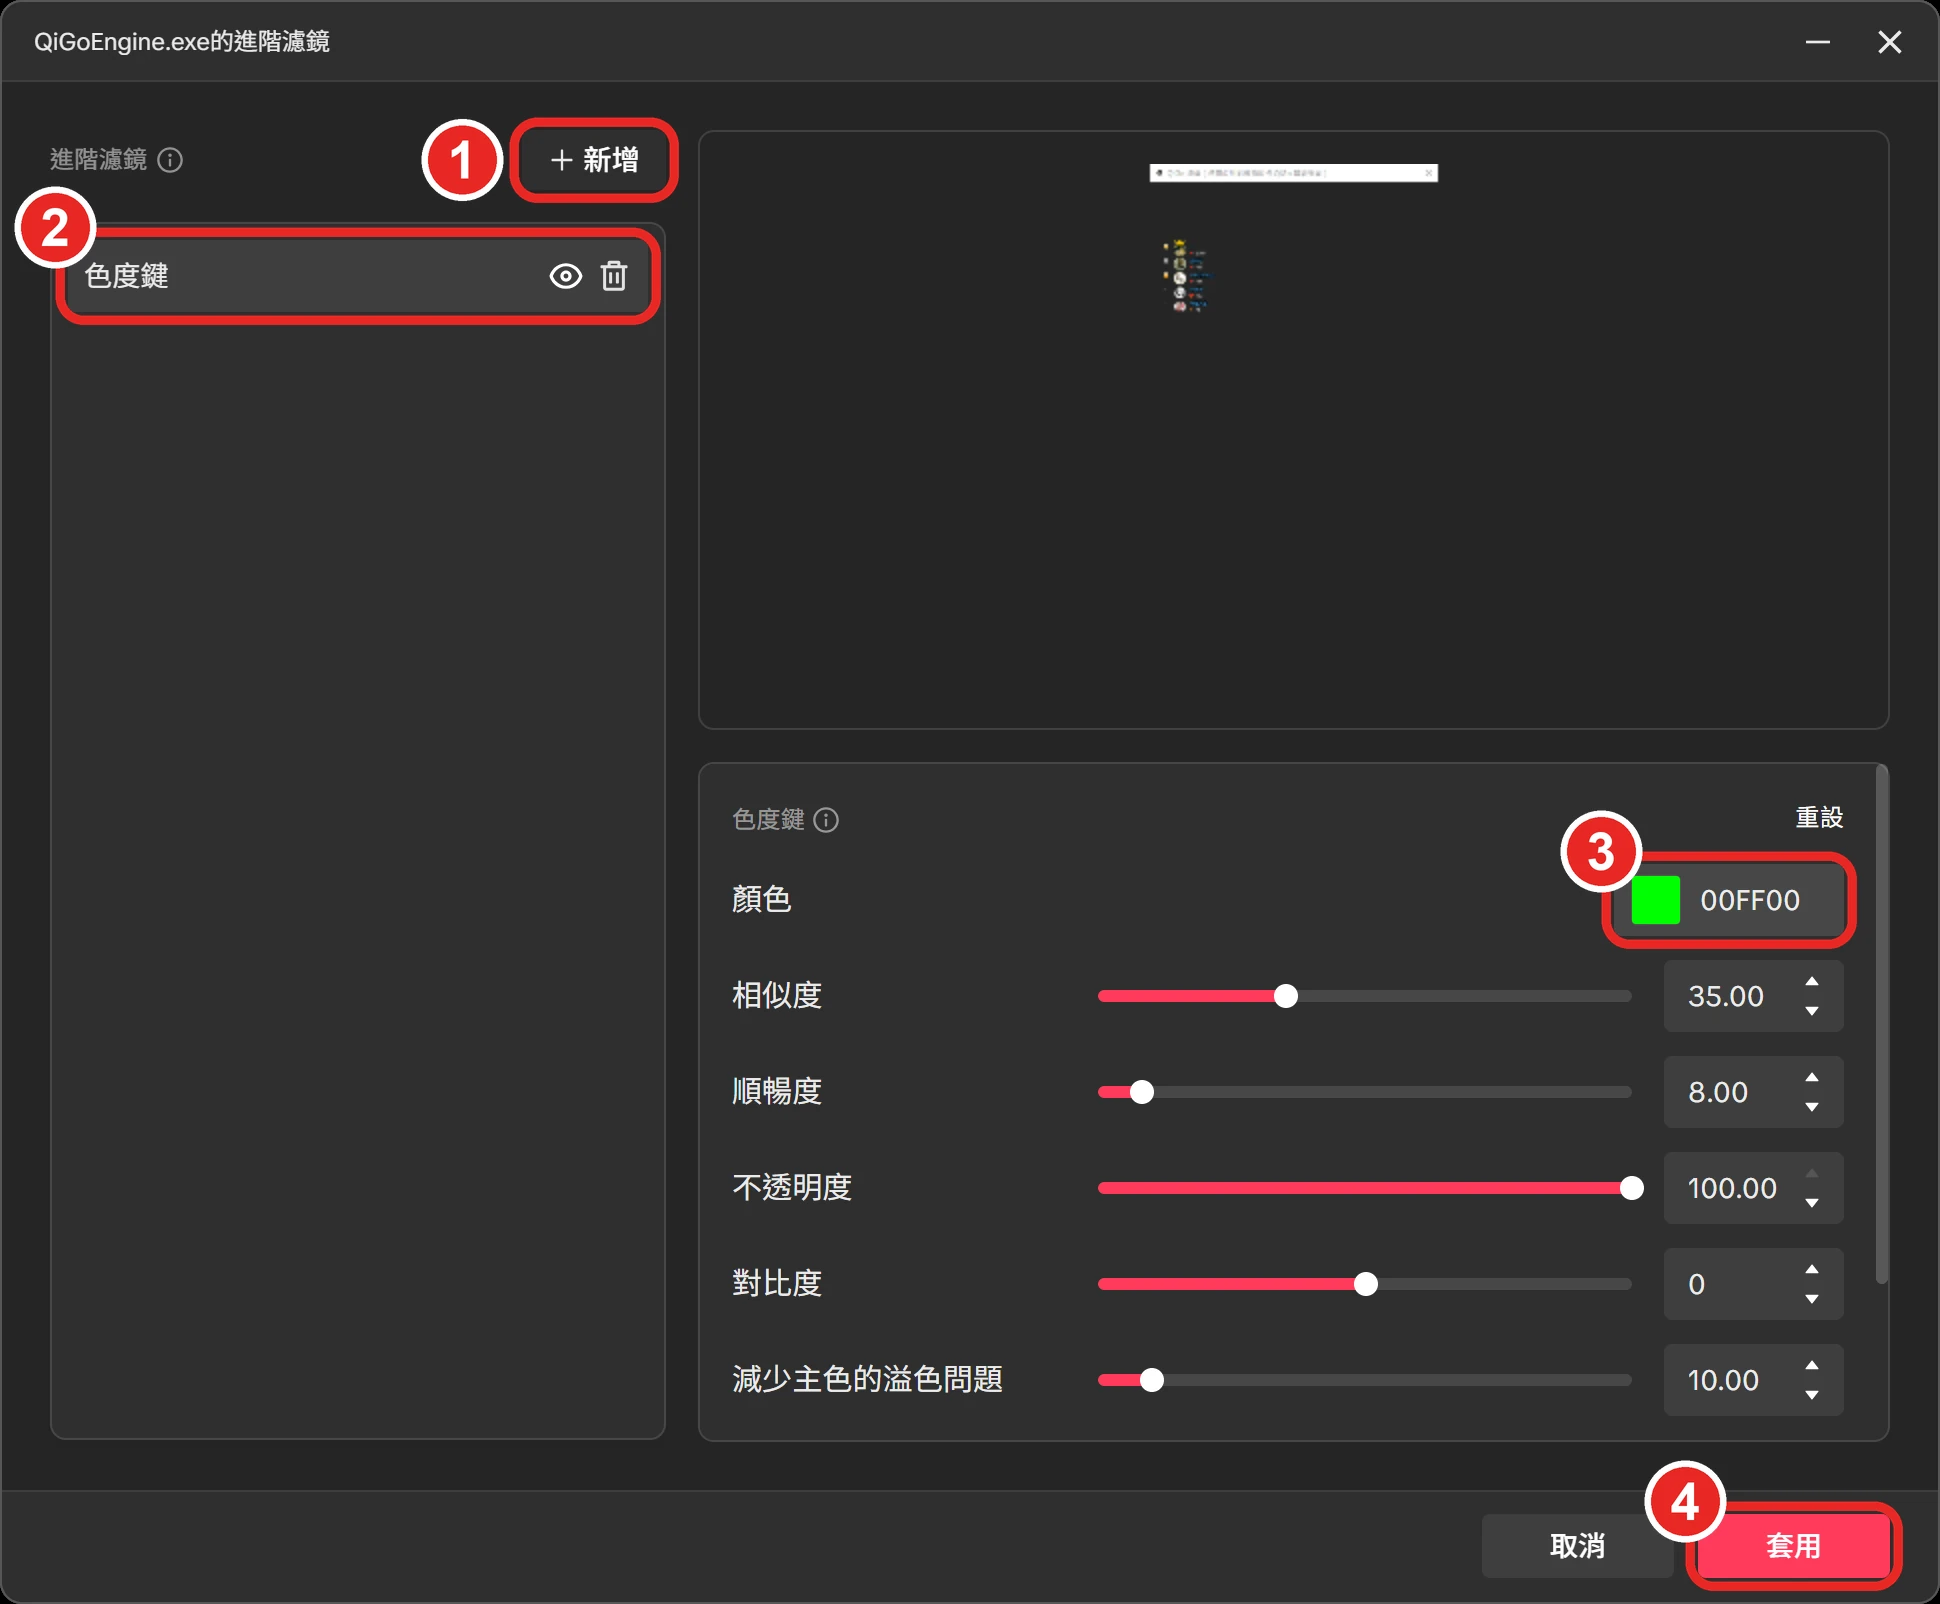Click the 35.00 similarity value field
The image size is (1940, 1604).
point(1753,996)
